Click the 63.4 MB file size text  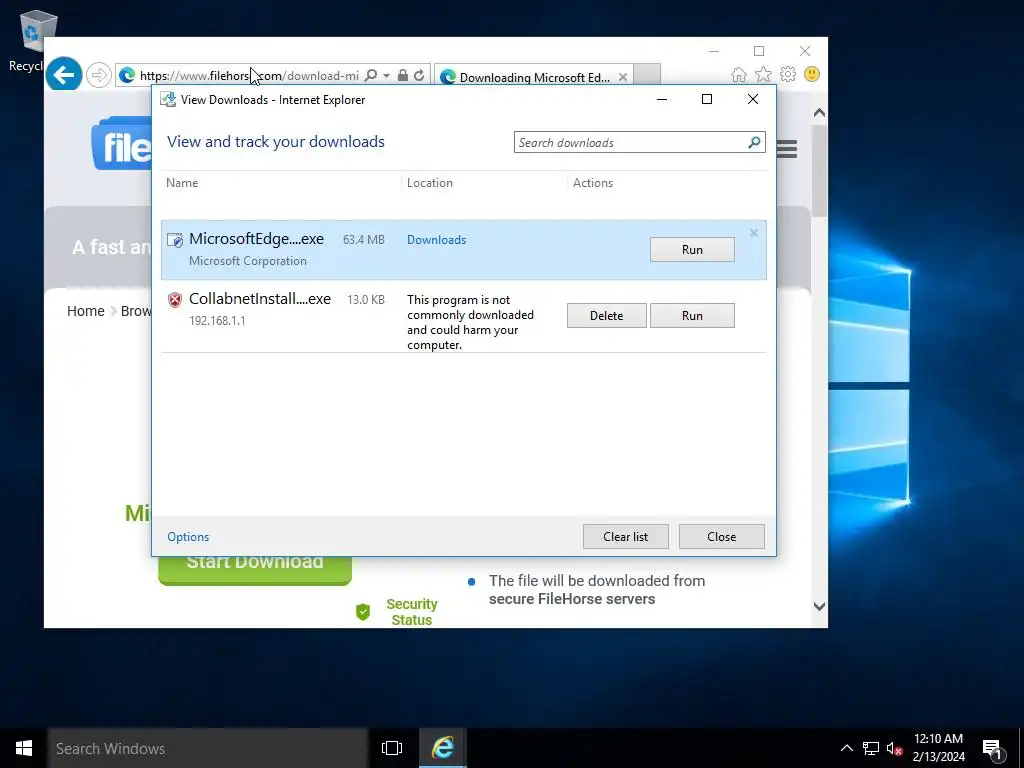click(364, 240)
